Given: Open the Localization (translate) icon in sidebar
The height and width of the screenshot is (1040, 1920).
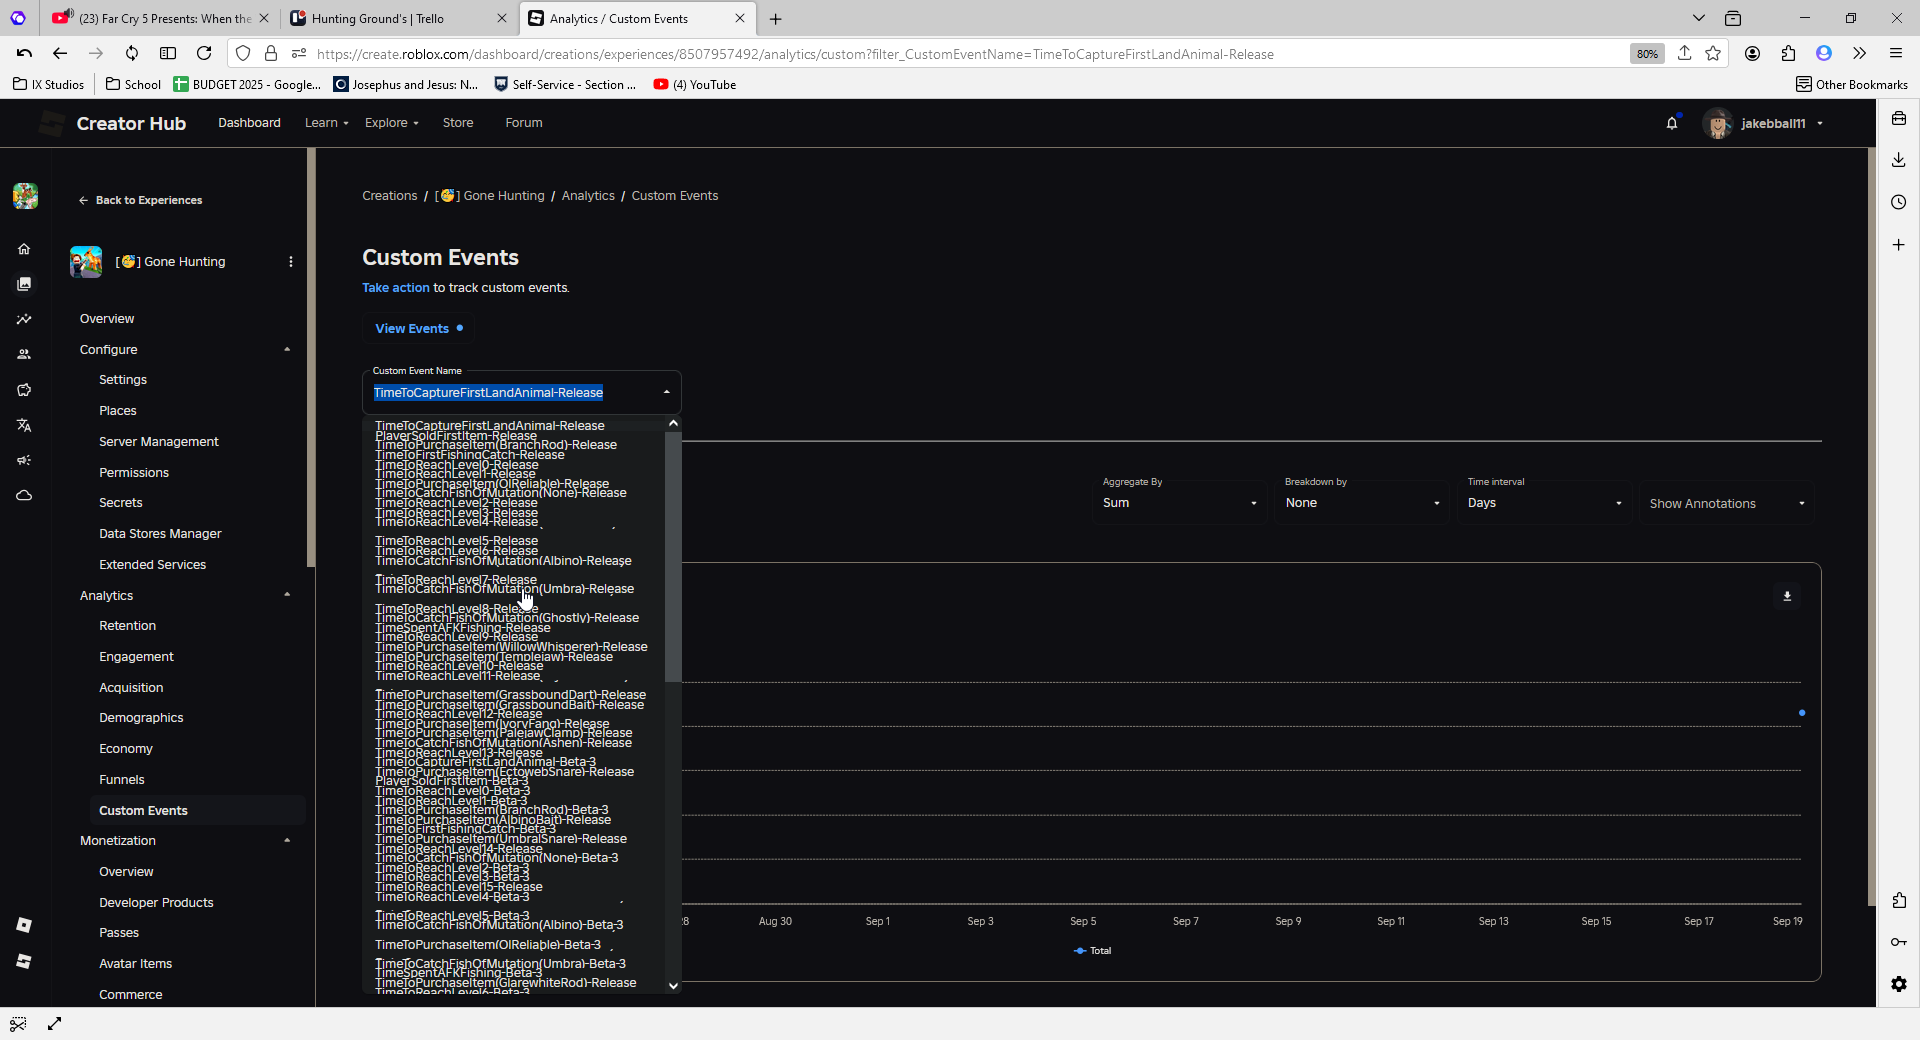Looking at the screenshot, I should point(24,425).
